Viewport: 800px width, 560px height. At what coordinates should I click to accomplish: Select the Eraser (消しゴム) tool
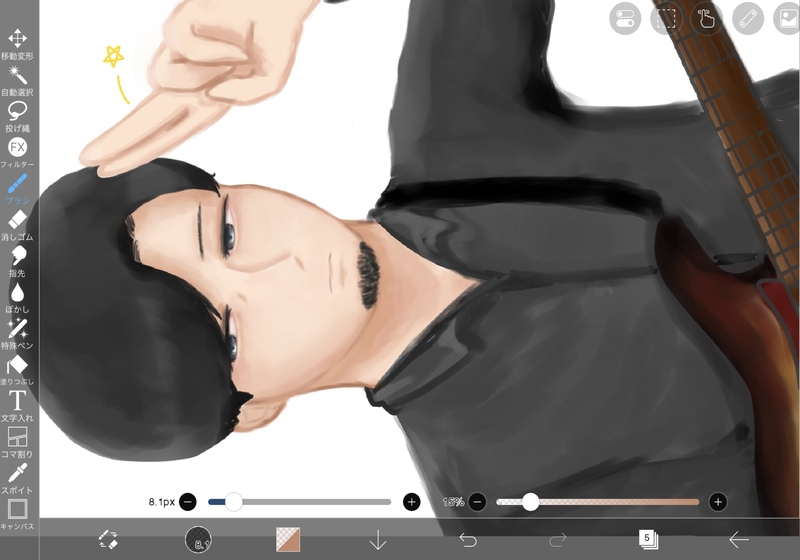(x=17, y=225)
